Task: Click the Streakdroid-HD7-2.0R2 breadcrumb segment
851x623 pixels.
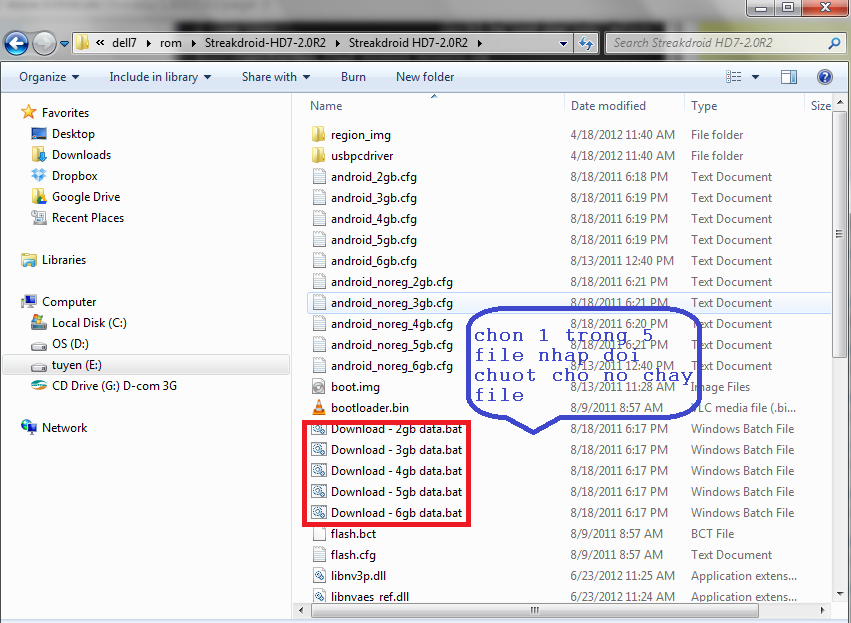Action: tap(265, 43)
